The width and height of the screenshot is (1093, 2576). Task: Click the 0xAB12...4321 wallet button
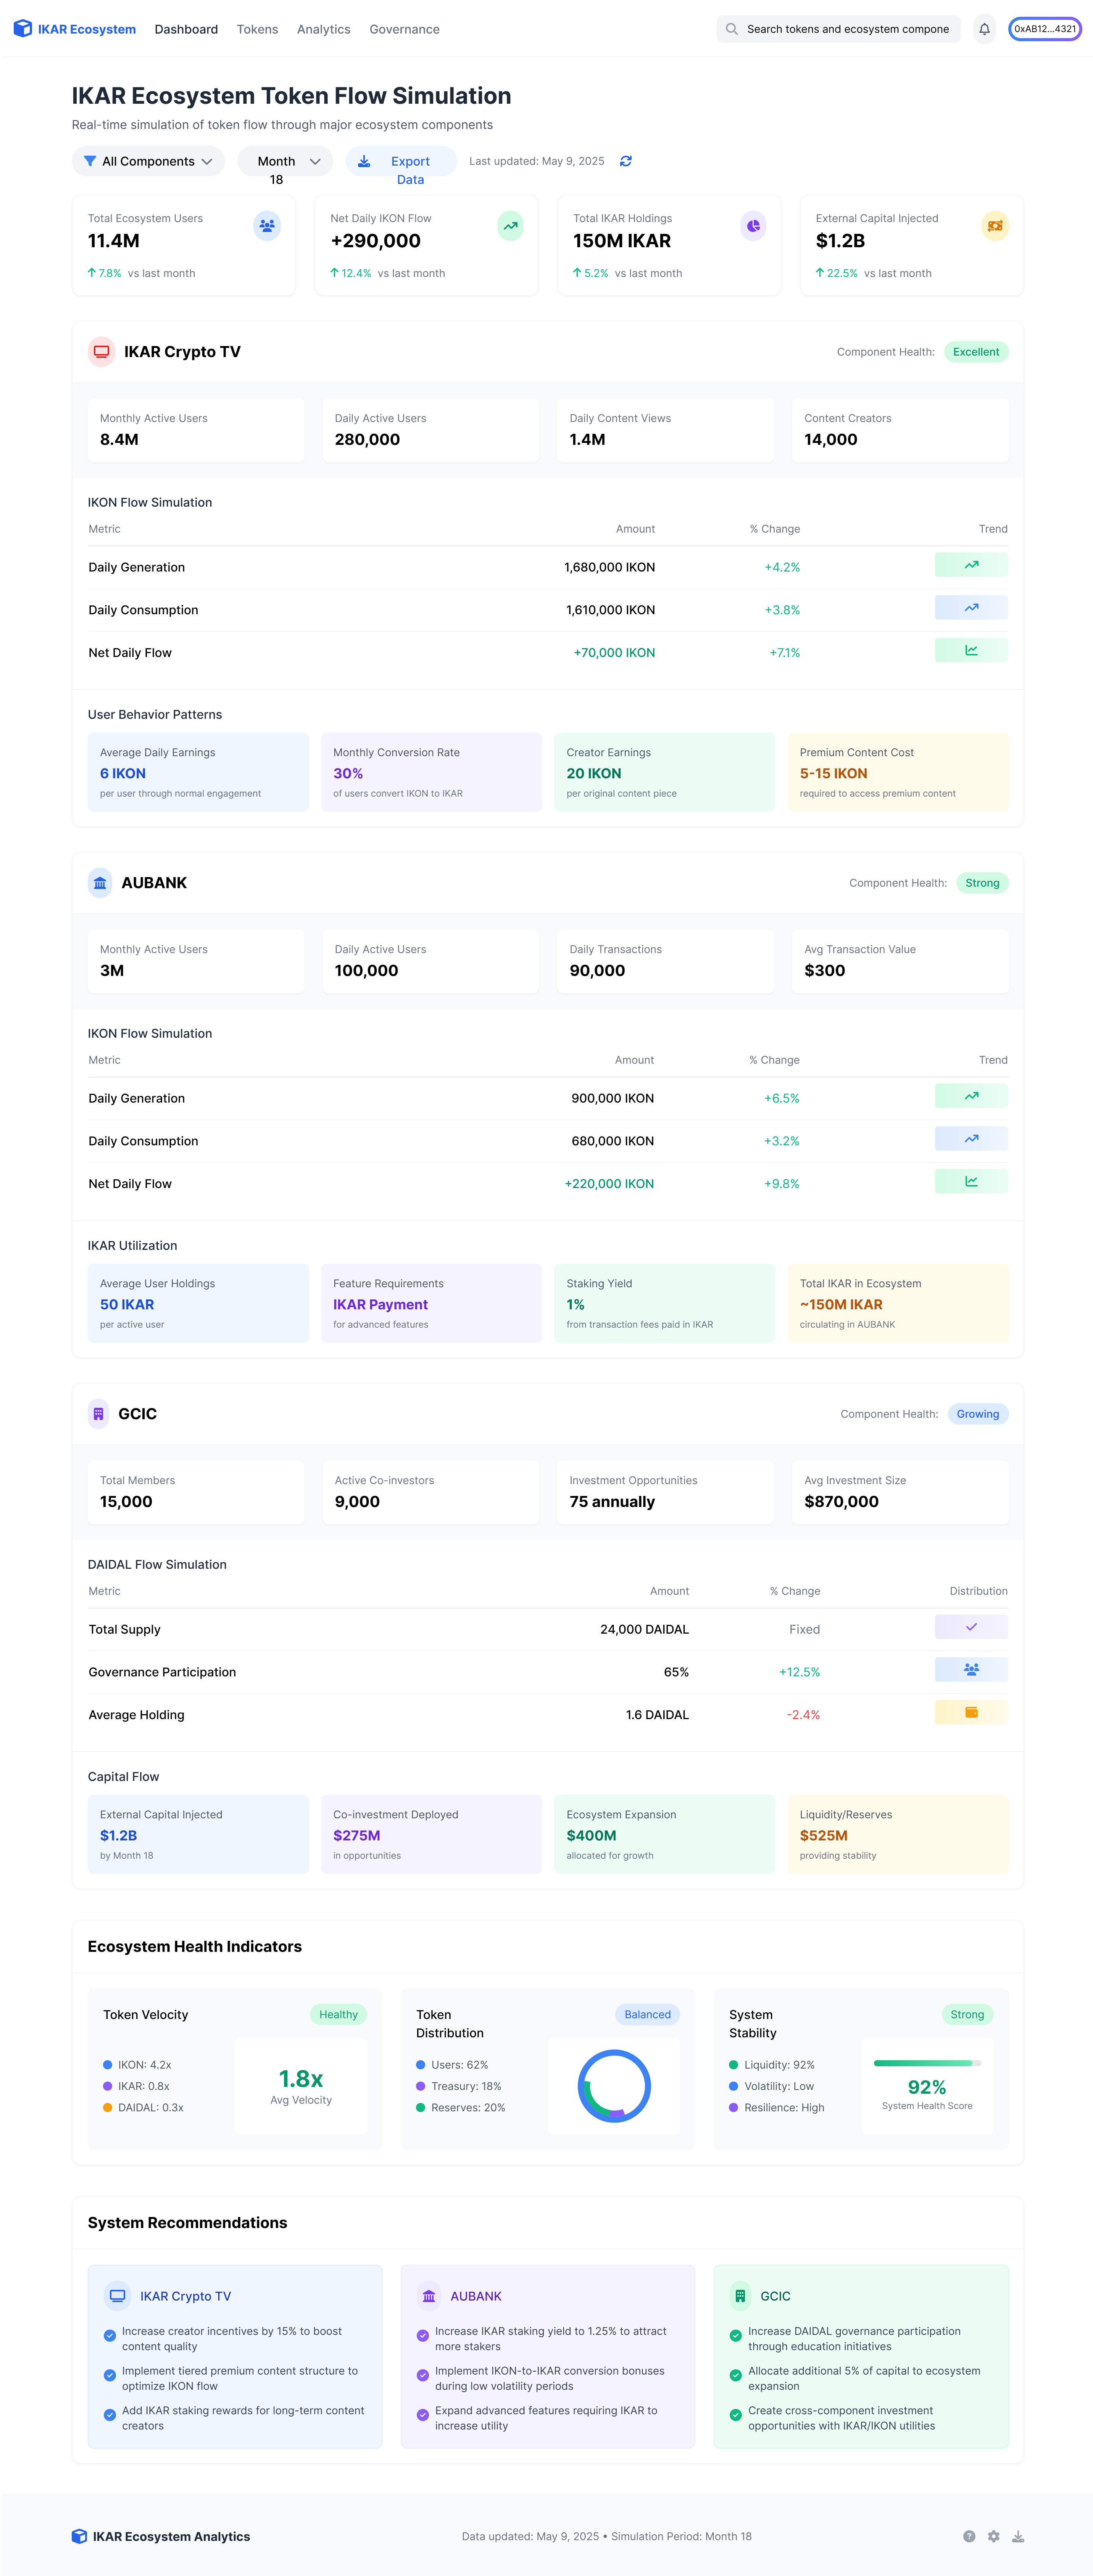coord(1045,29)
